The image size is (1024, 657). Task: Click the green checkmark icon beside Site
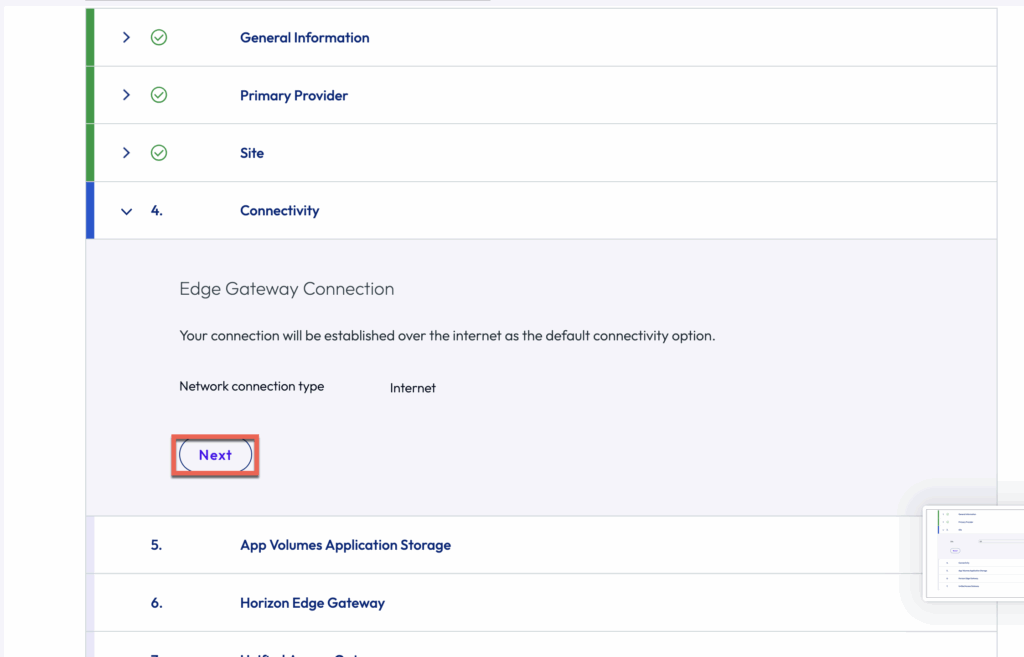click(x=159, y=153)
